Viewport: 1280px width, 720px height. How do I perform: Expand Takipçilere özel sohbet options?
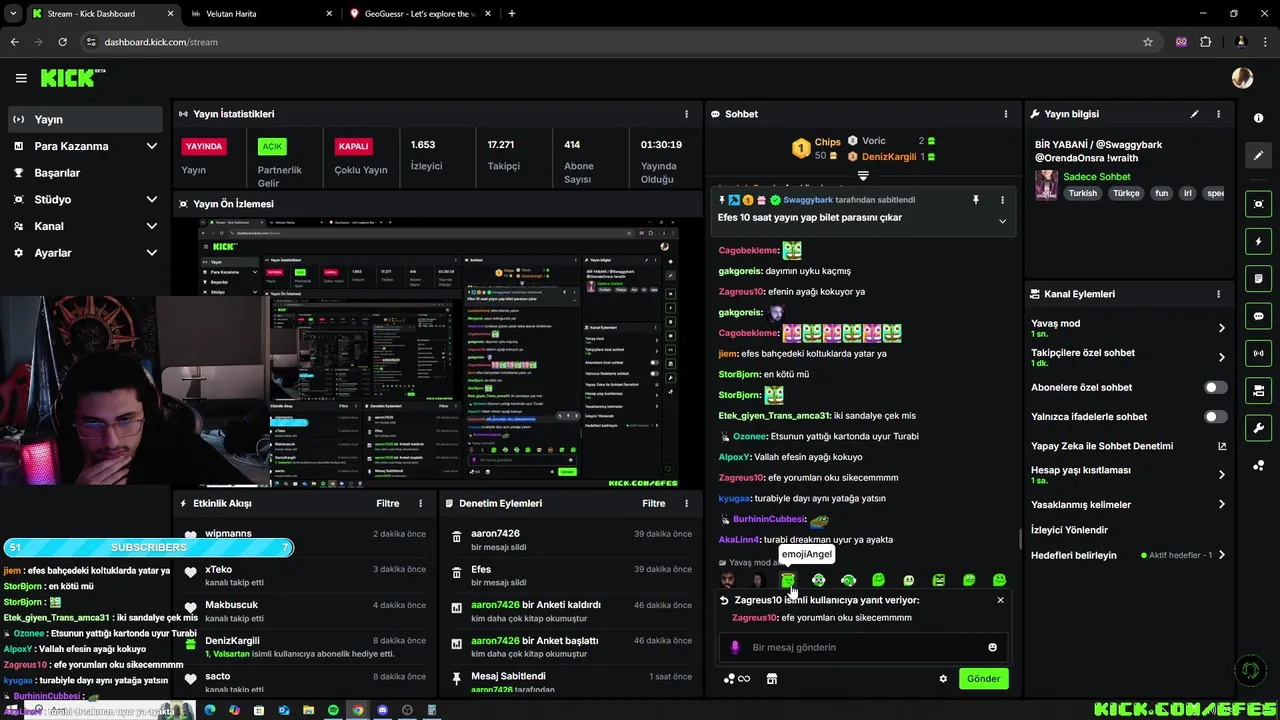pyautogui.click(x=1221, y=357)
